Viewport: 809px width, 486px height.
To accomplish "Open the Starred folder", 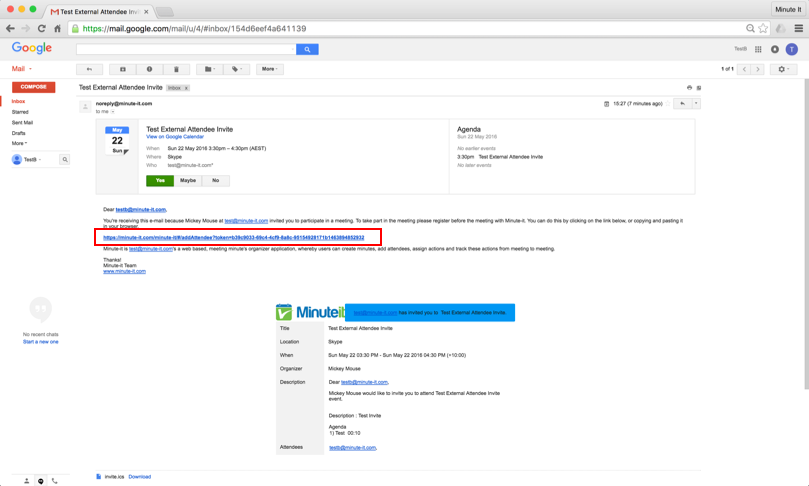I will [20, 112].
